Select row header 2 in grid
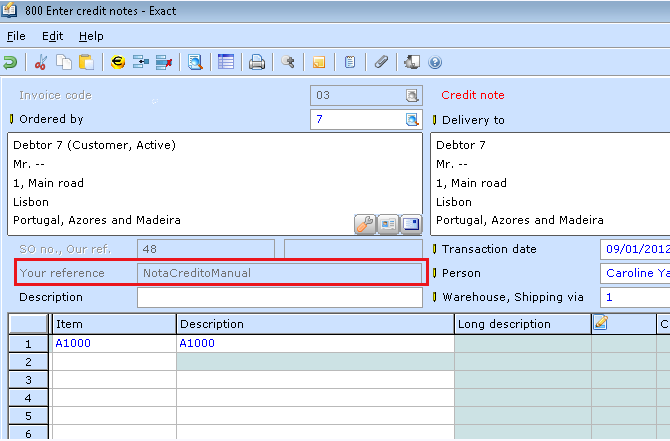 28,362
